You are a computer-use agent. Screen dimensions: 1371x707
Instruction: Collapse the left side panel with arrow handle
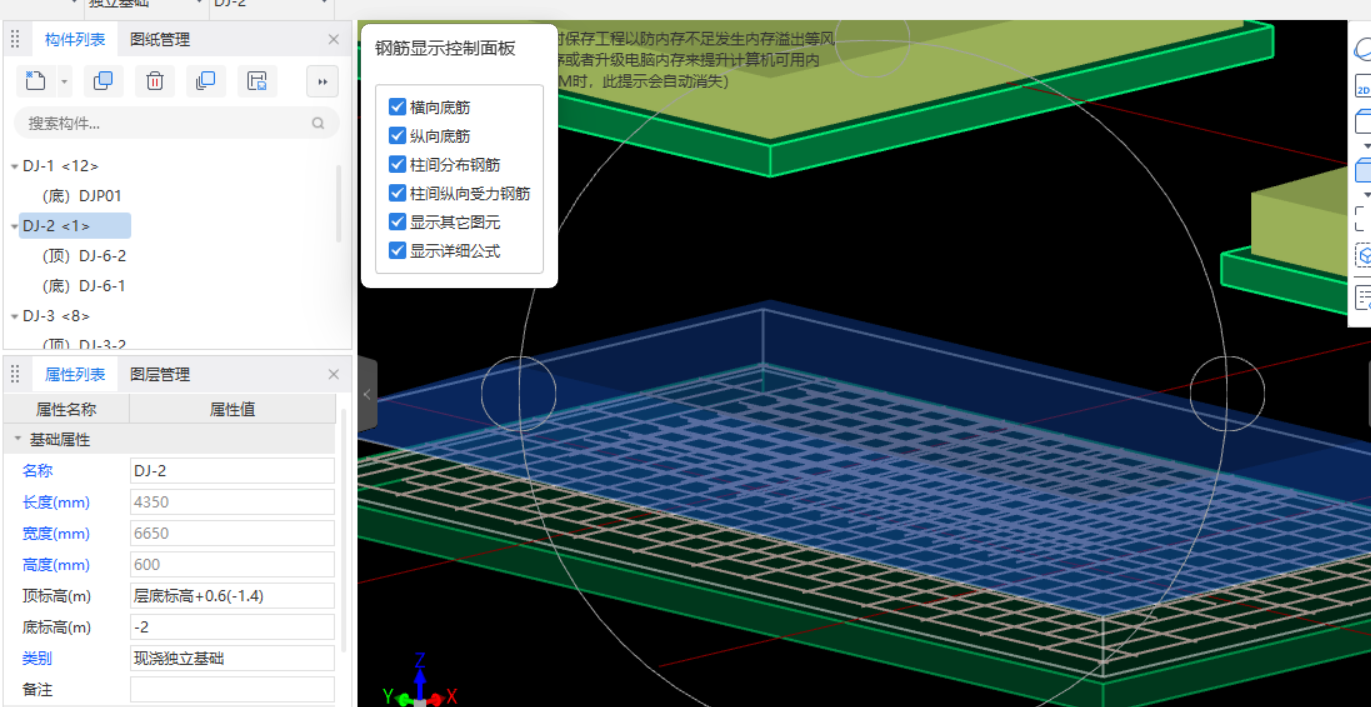[367, 394]
